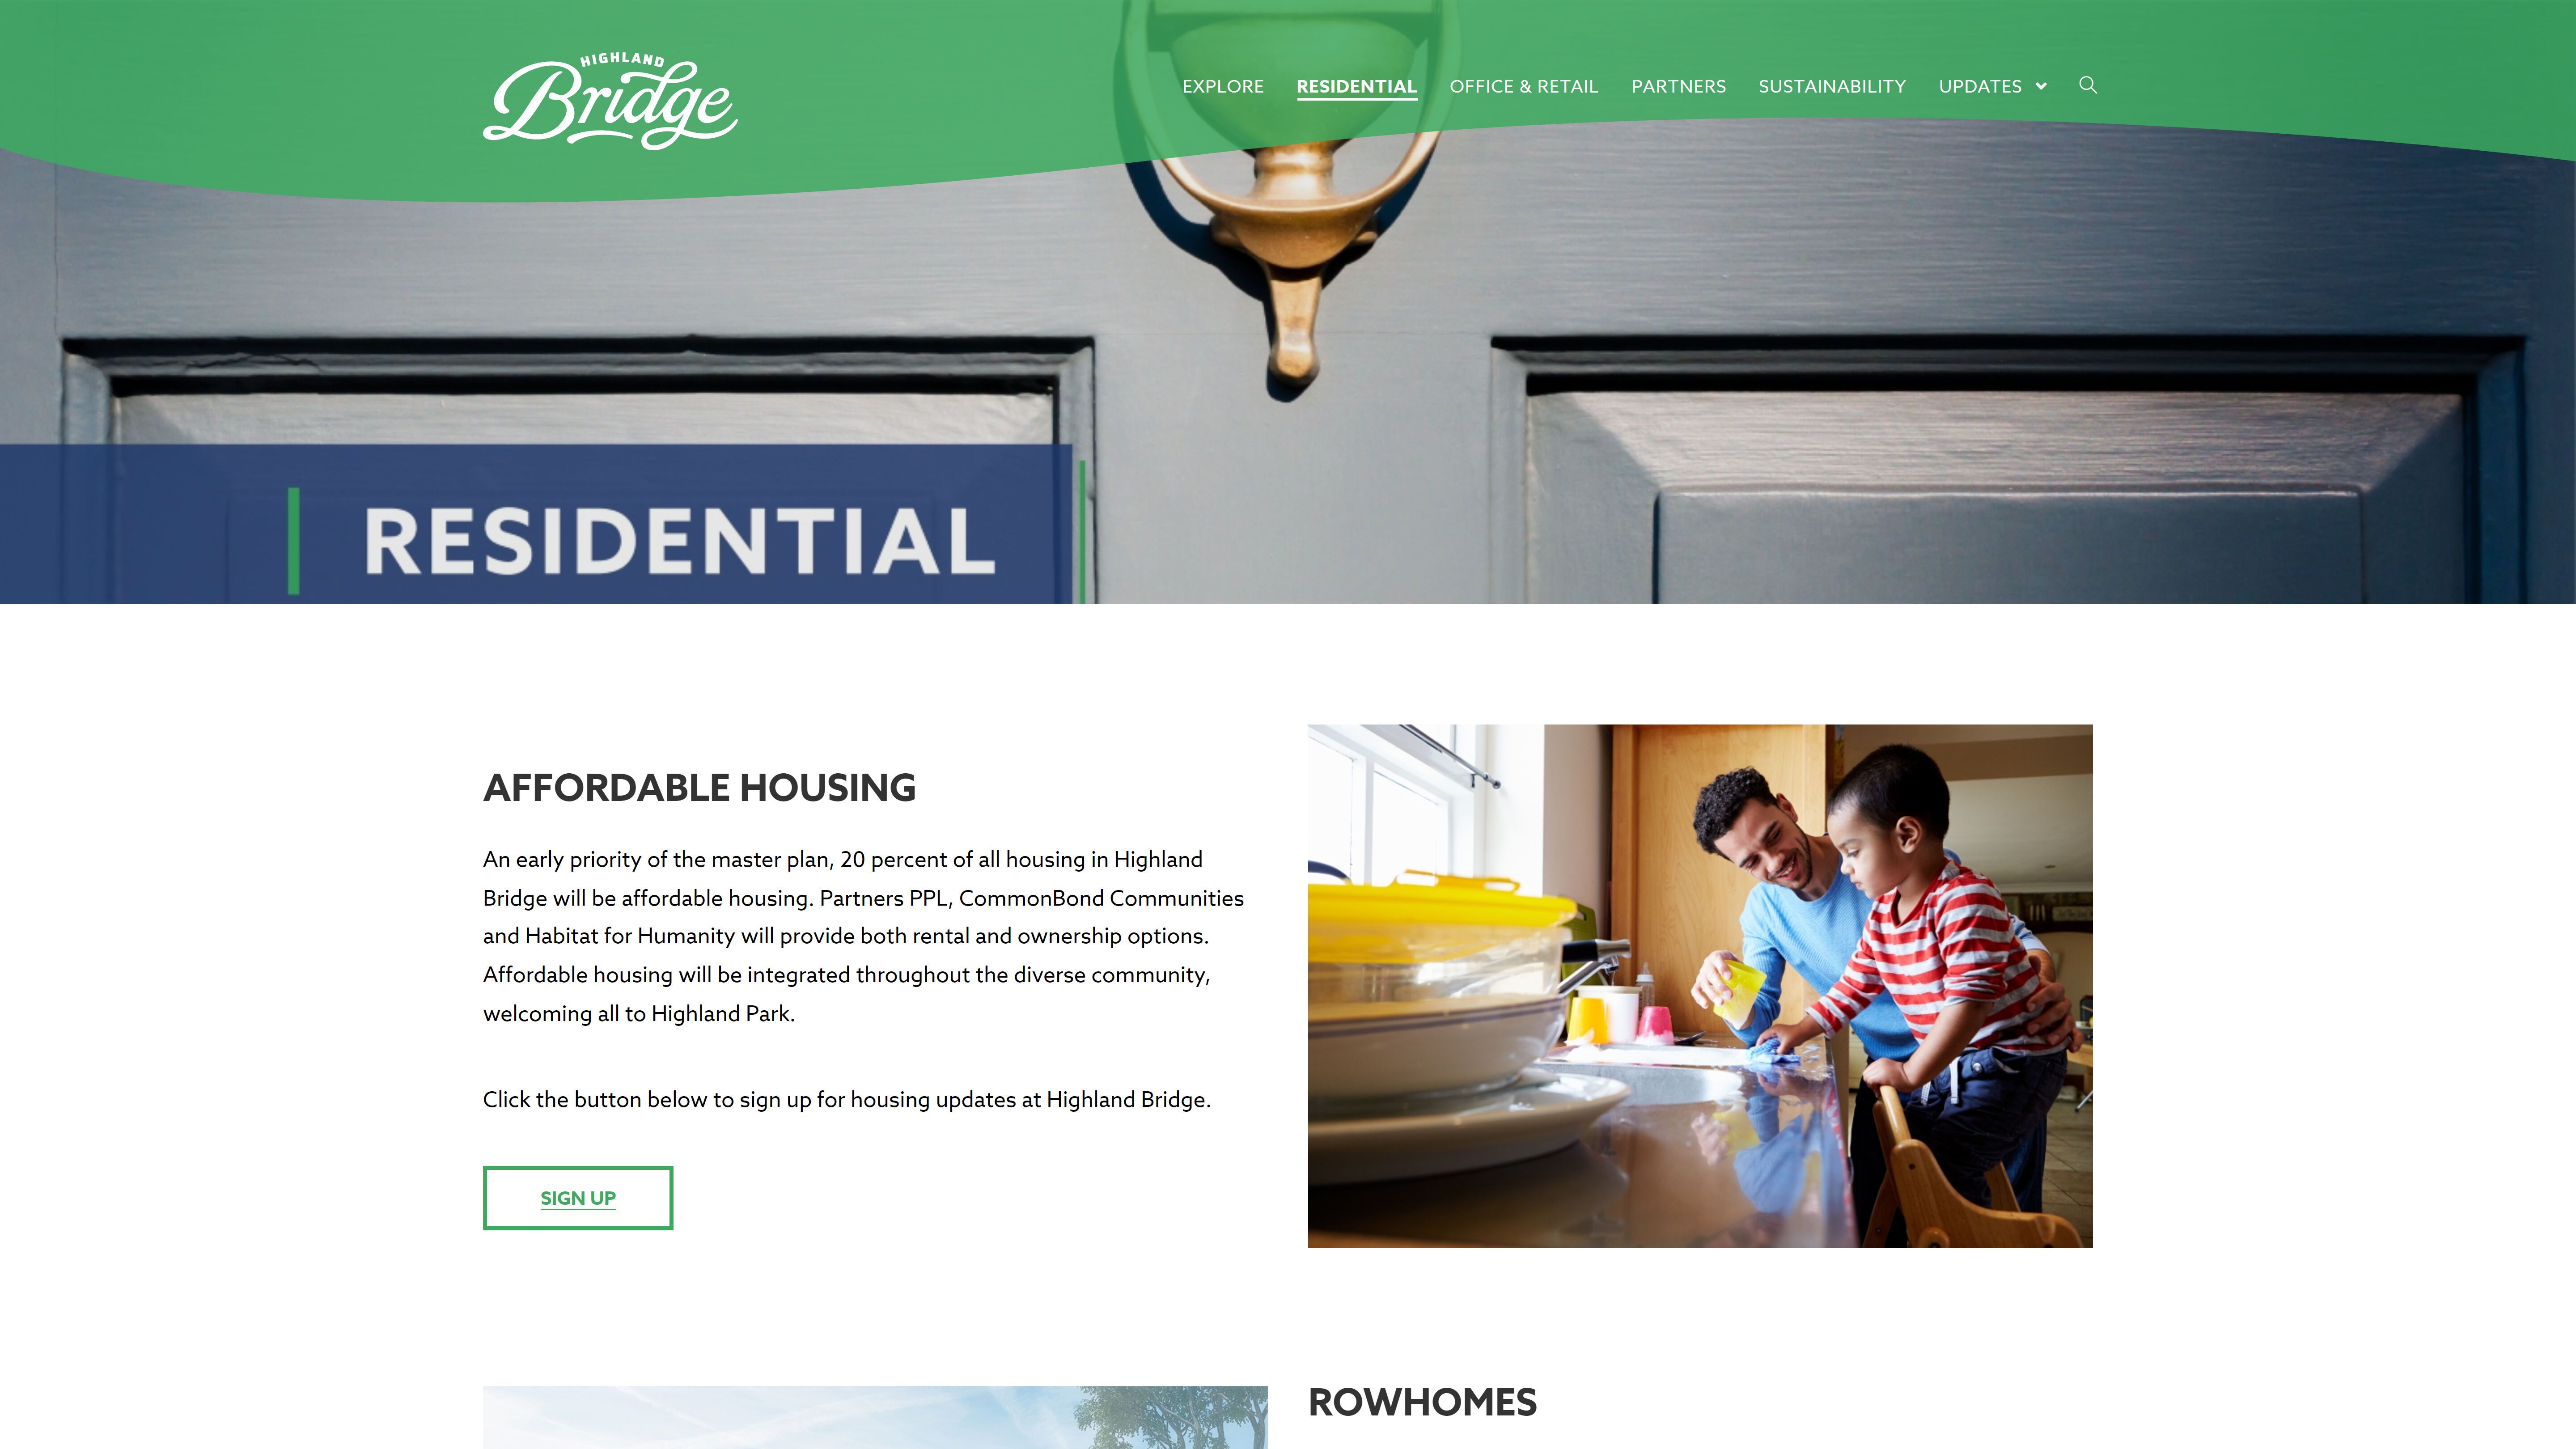Click the UPDATES dropdown chevron arrow
Image resolution: width=2576 pixels, height=1449 pixels.
tap(2042, 85)
